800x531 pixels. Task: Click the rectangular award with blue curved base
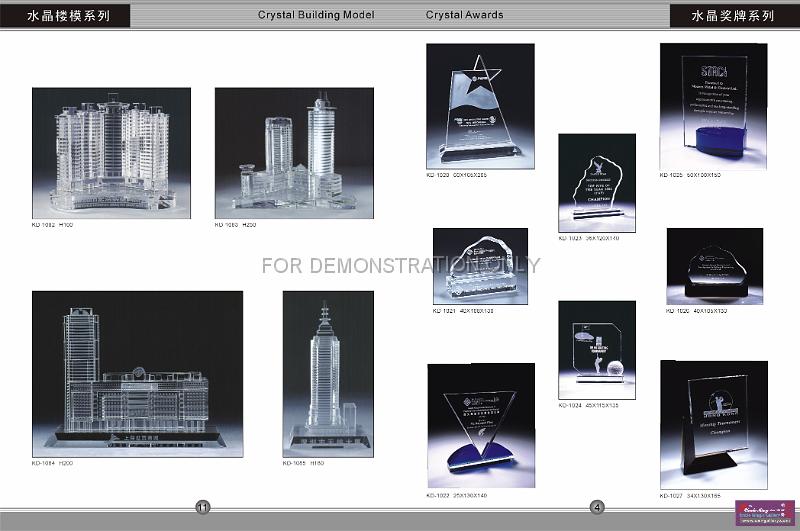[x=713, y=106]
